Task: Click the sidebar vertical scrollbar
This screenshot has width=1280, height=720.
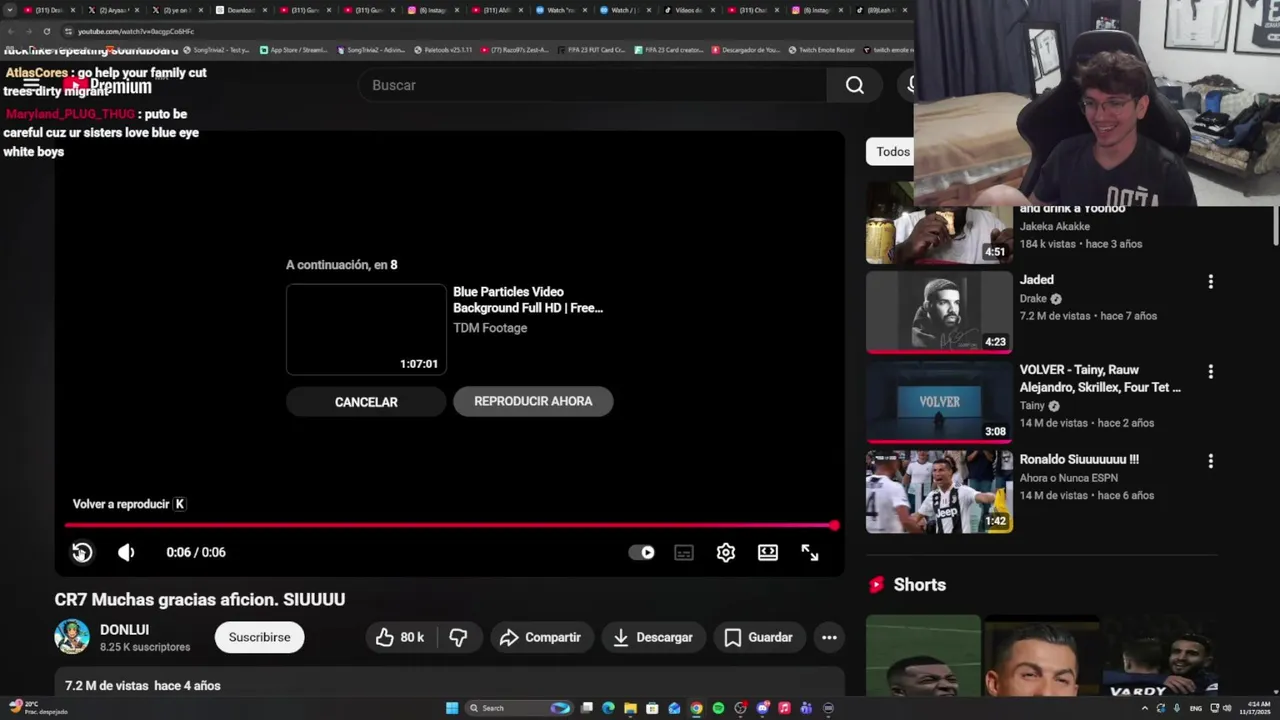Action: [x=1275, y=225]
